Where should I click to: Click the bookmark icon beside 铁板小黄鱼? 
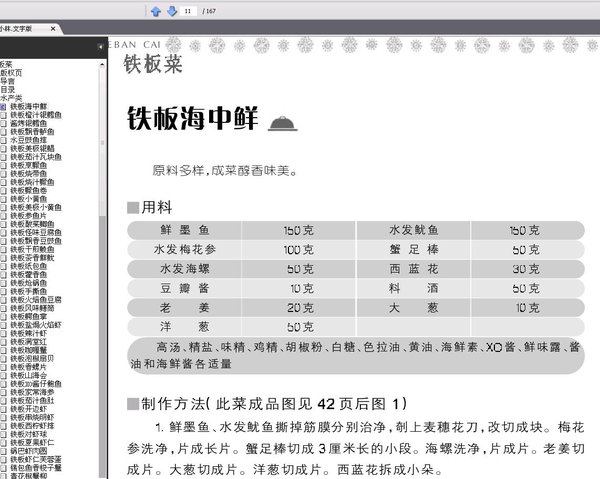[x=3, y=199]
